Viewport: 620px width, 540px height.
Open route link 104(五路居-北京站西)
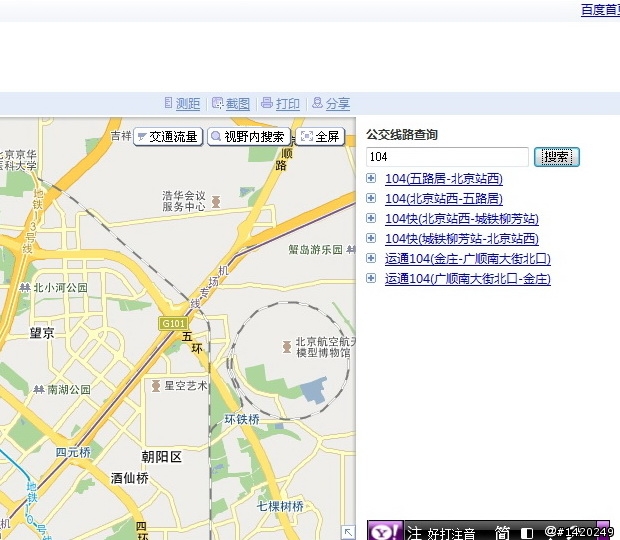point(444,179)
